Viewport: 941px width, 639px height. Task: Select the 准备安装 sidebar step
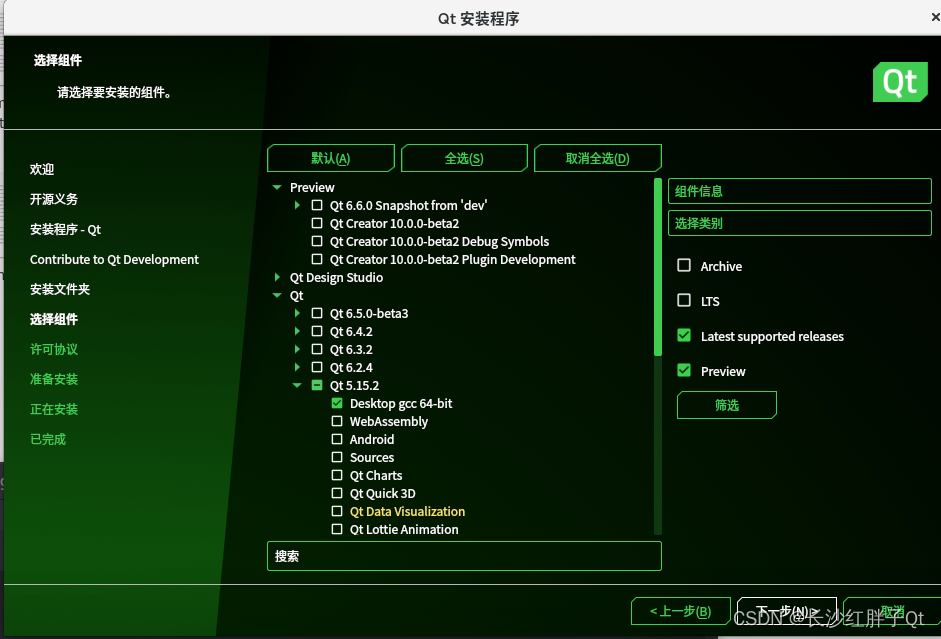[x=54, y=379]
